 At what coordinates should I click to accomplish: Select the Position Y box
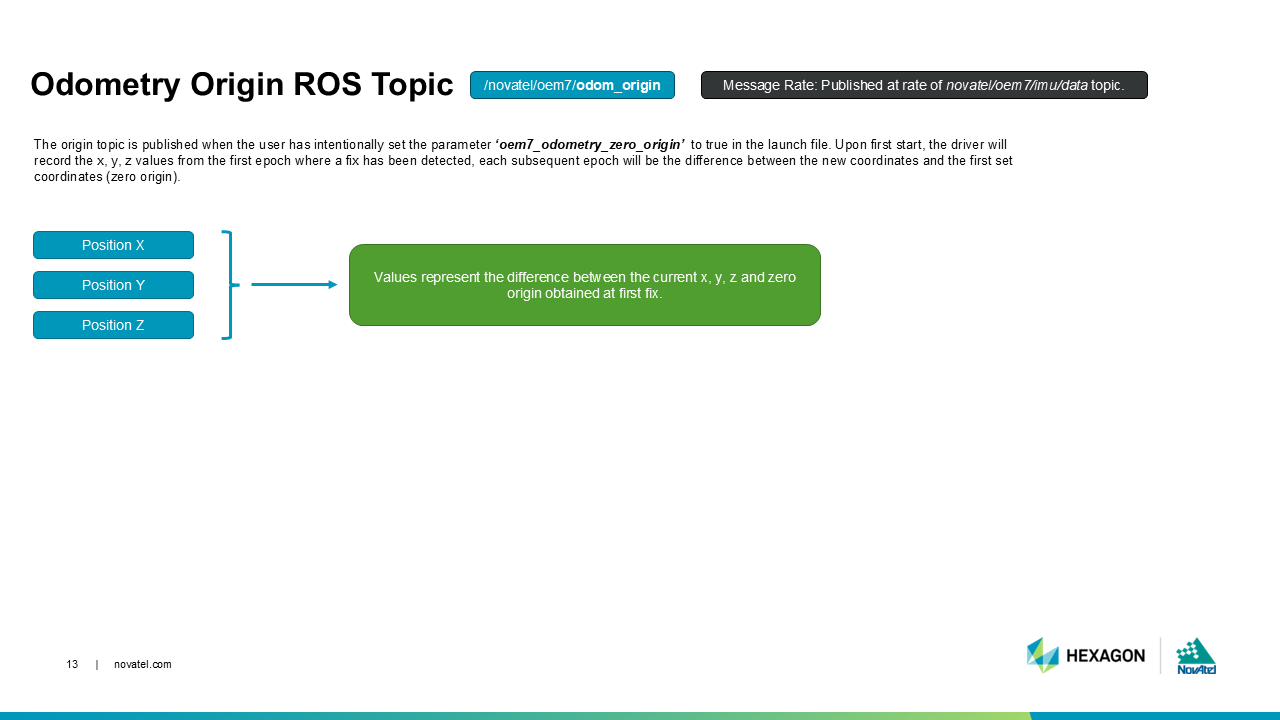click(113, 285)
